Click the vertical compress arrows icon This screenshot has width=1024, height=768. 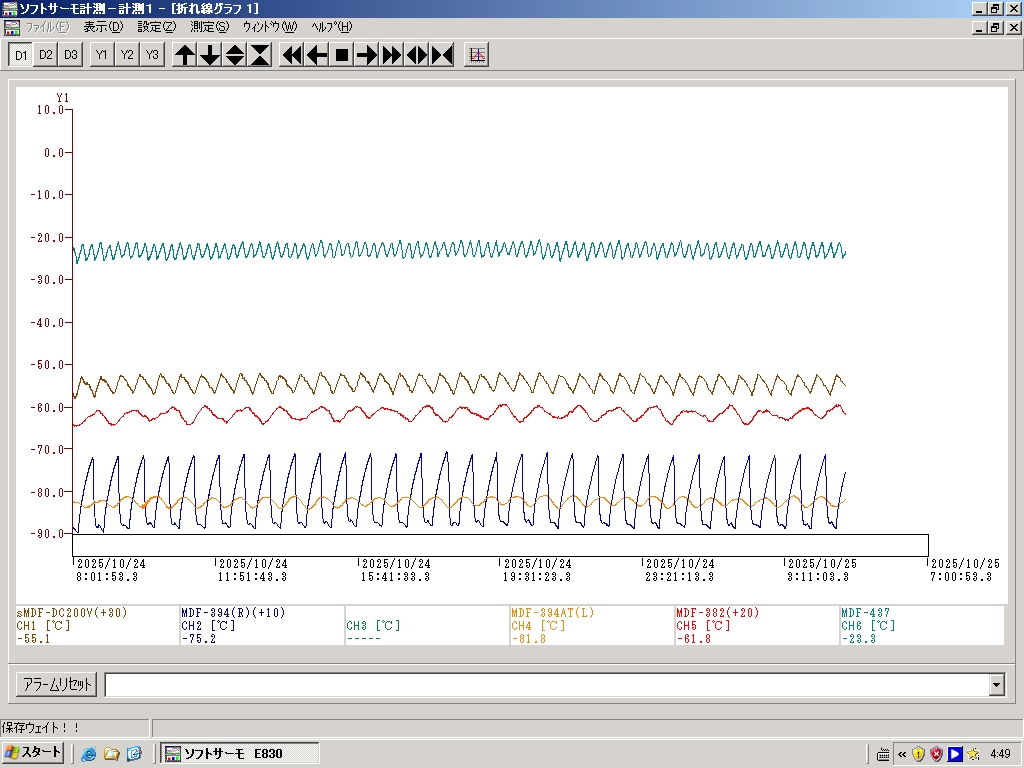tap(260, 55)
